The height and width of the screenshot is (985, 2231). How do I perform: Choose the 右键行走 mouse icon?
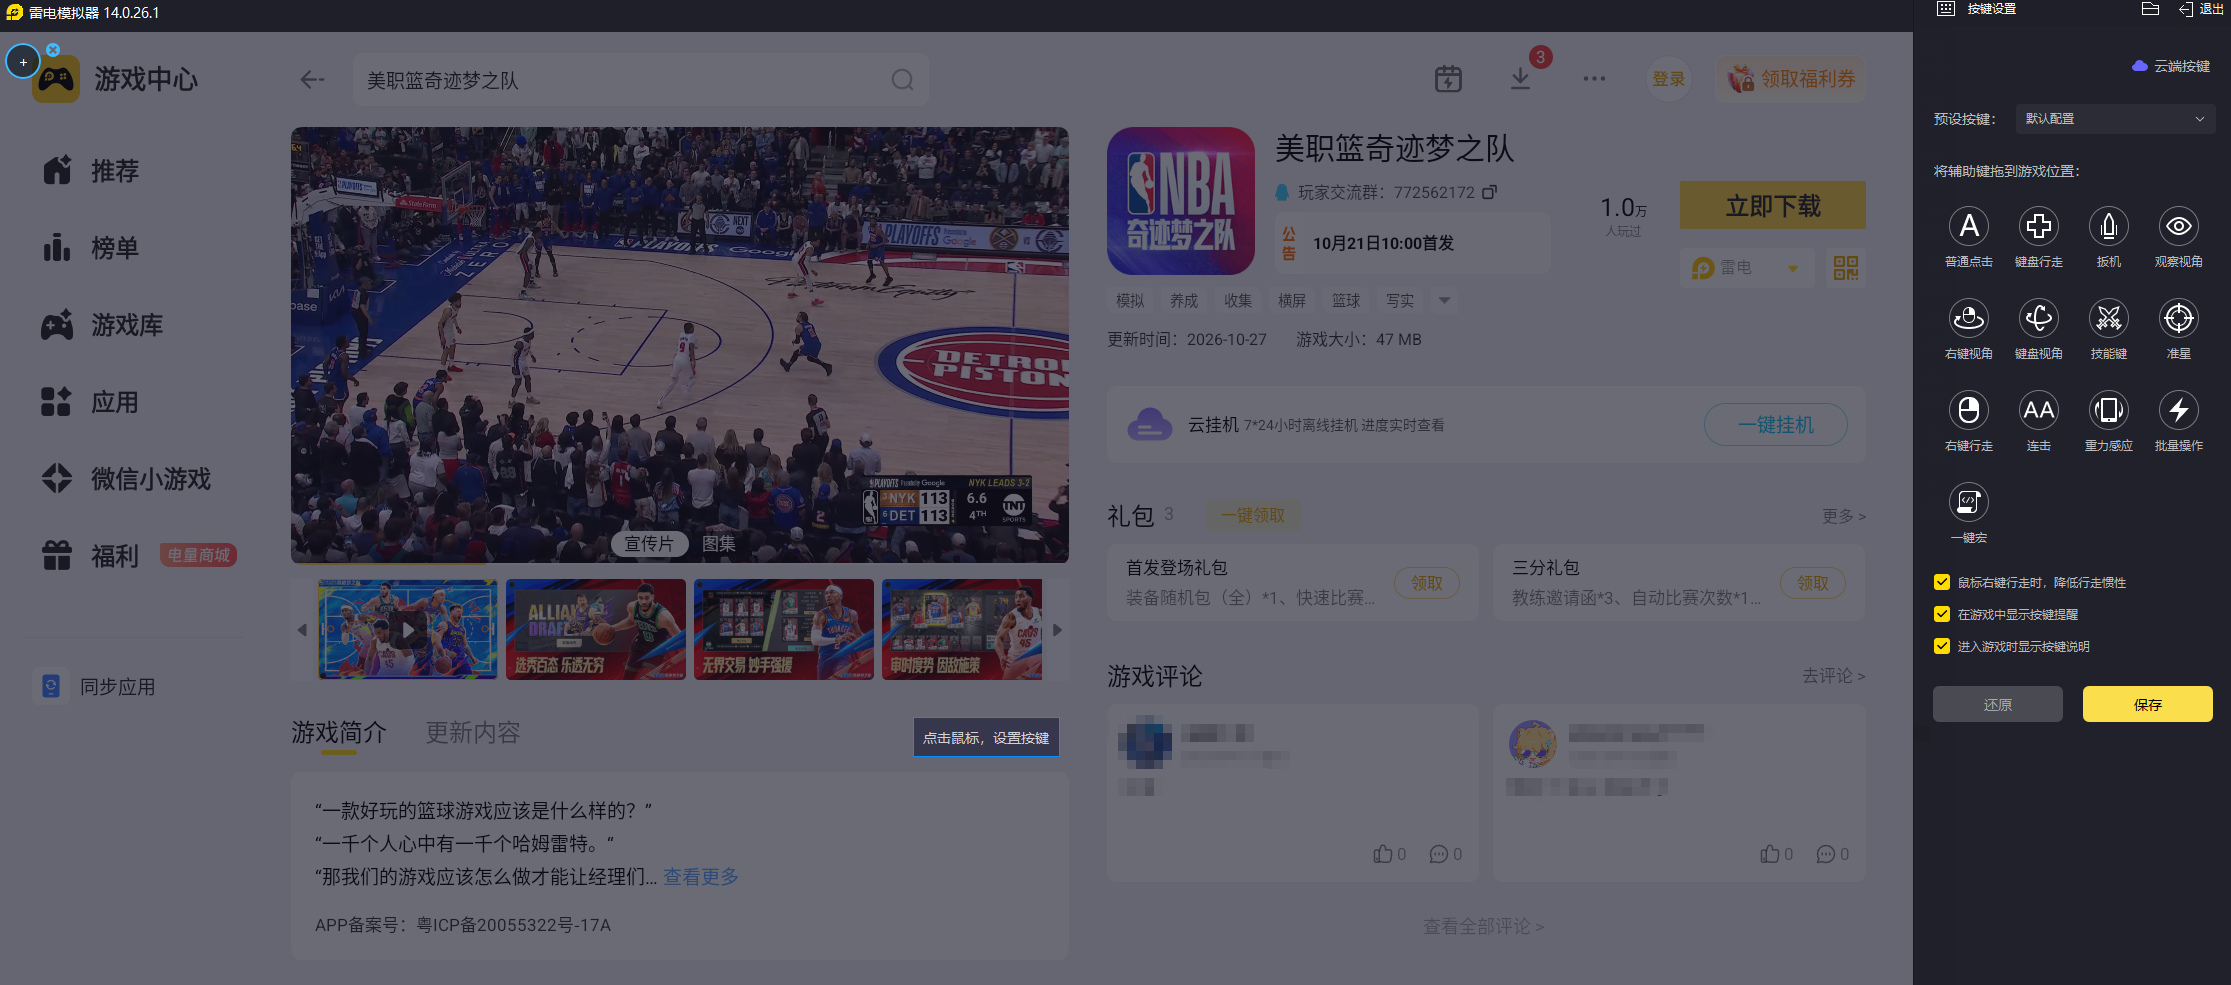point(1968,410)
